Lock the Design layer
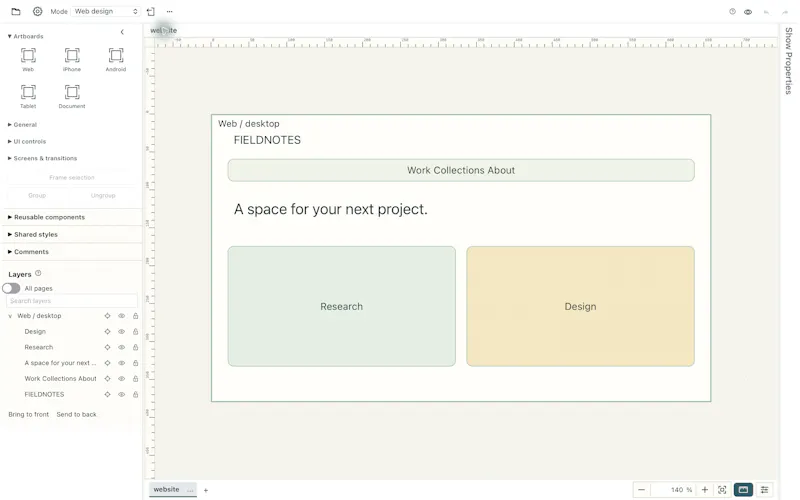Viewport: 800px width, 500px height. [x=136, y=332]
